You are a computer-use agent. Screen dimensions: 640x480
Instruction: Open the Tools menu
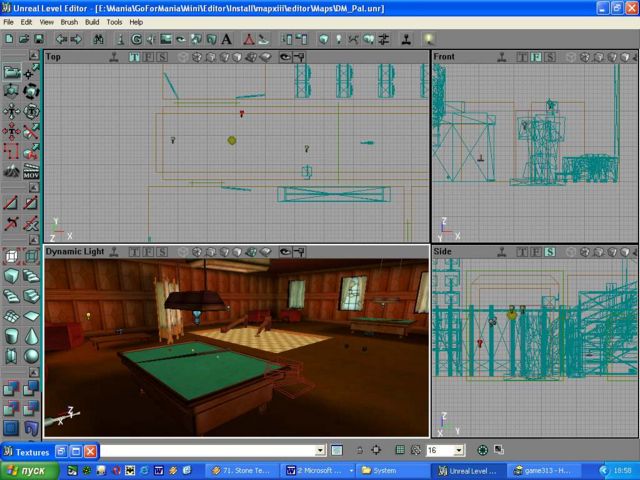point(114,22)
